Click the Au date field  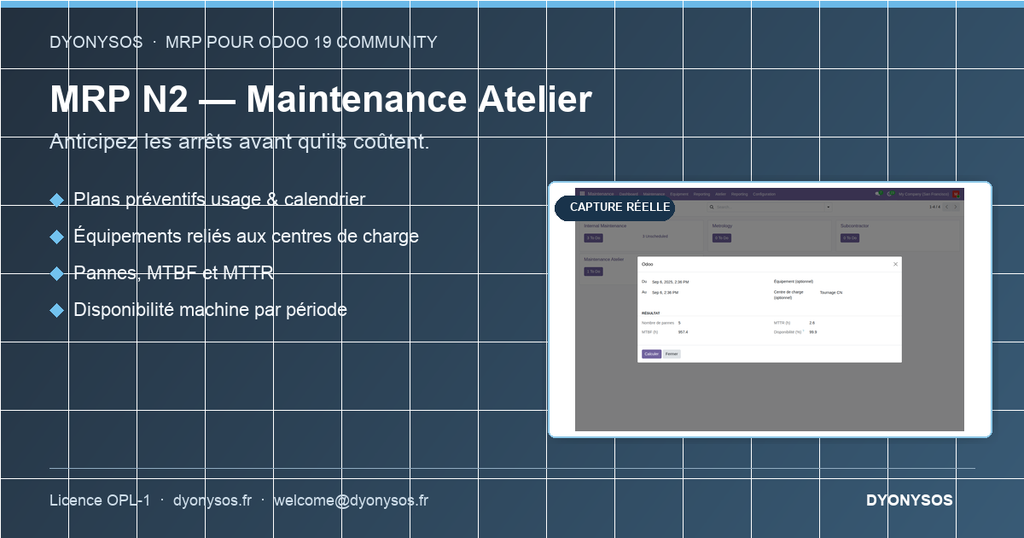point(665,293)
